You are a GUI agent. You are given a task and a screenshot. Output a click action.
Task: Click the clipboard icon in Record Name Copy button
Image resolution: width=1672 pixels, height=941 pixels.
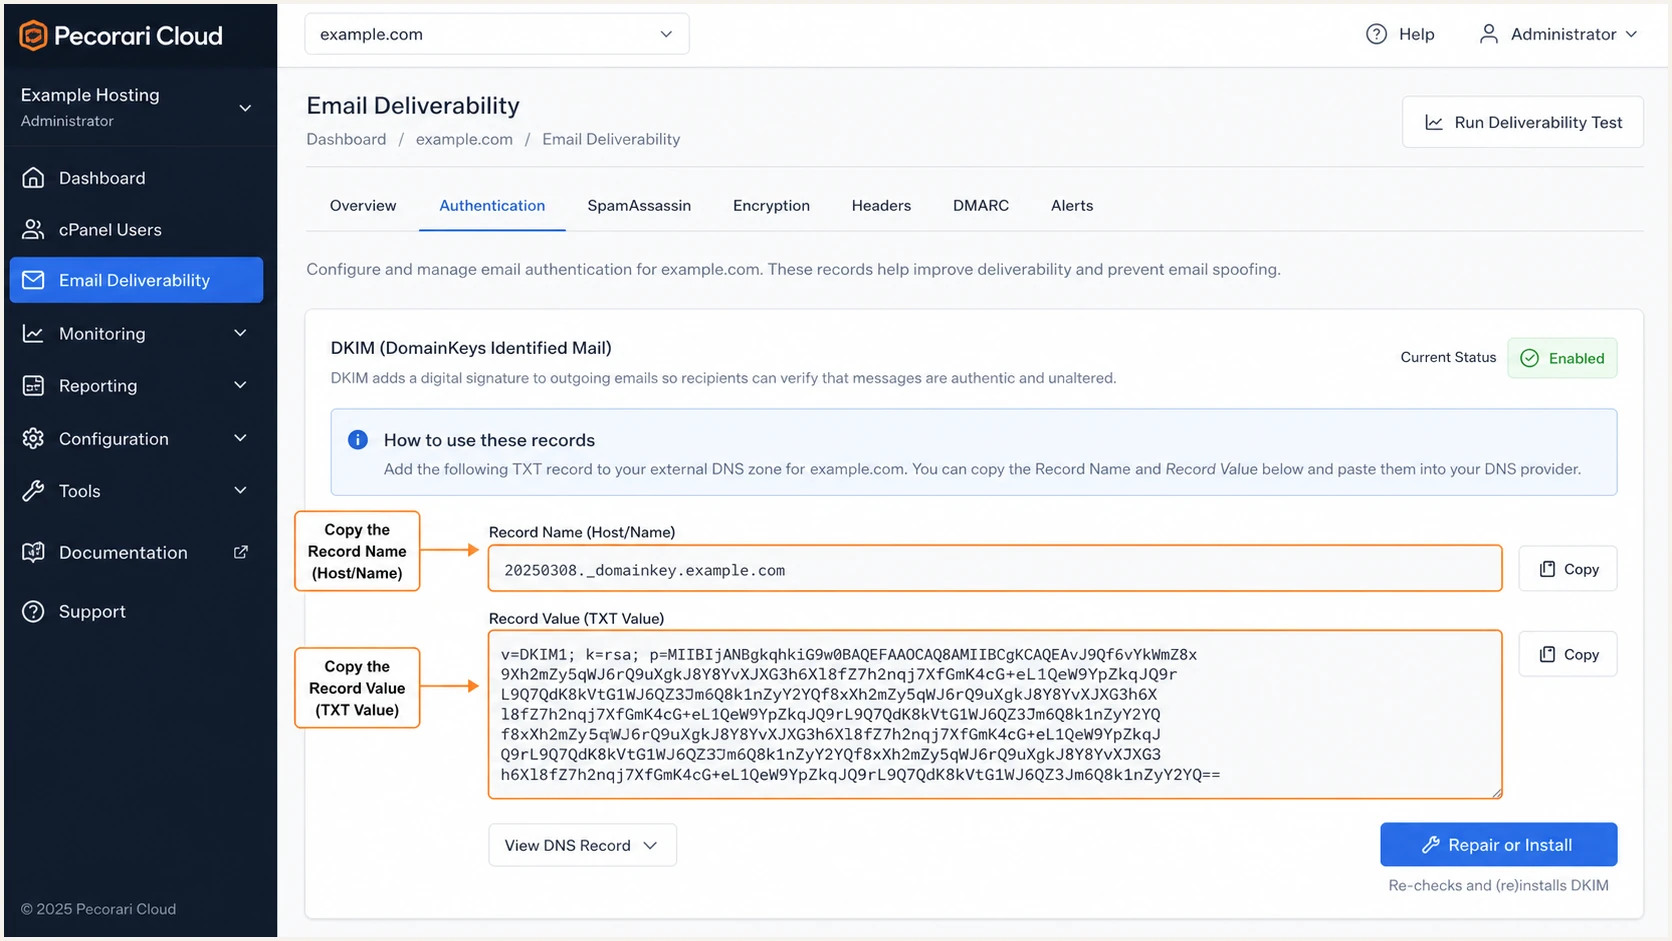click(x=1547, y=569)
